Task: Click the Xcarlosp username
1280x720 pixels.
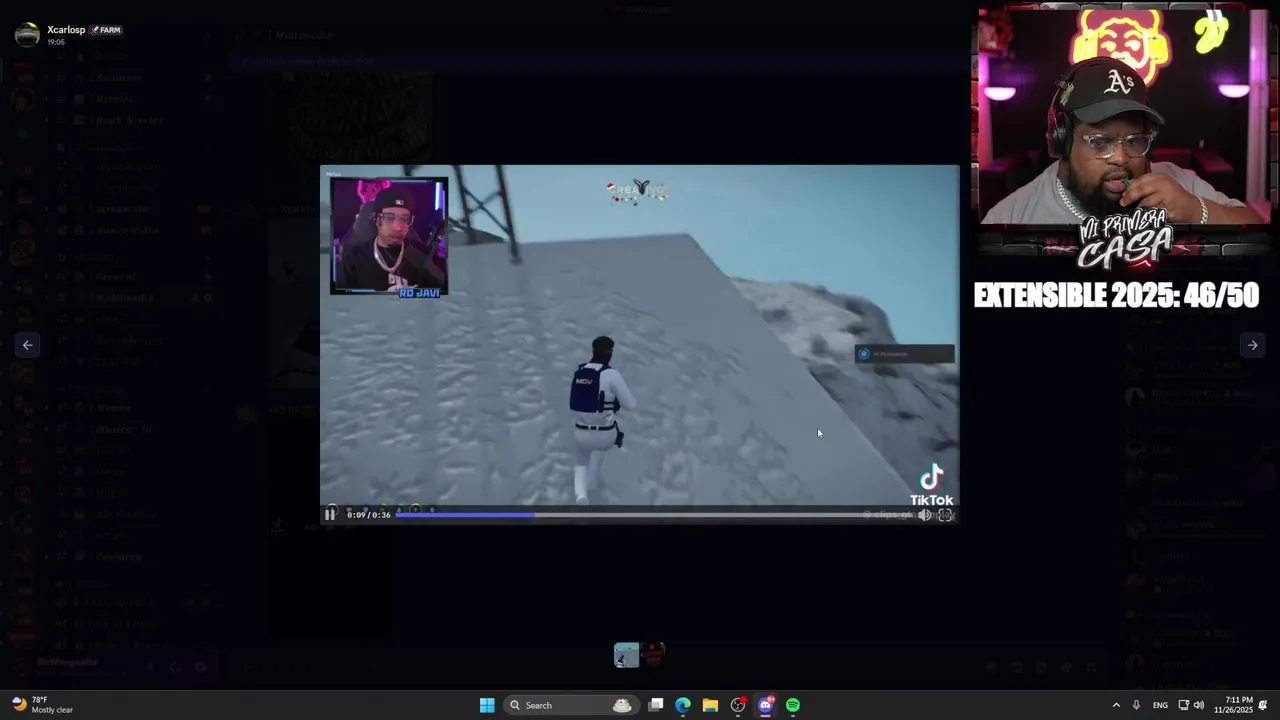Action: tap(66, 30)
